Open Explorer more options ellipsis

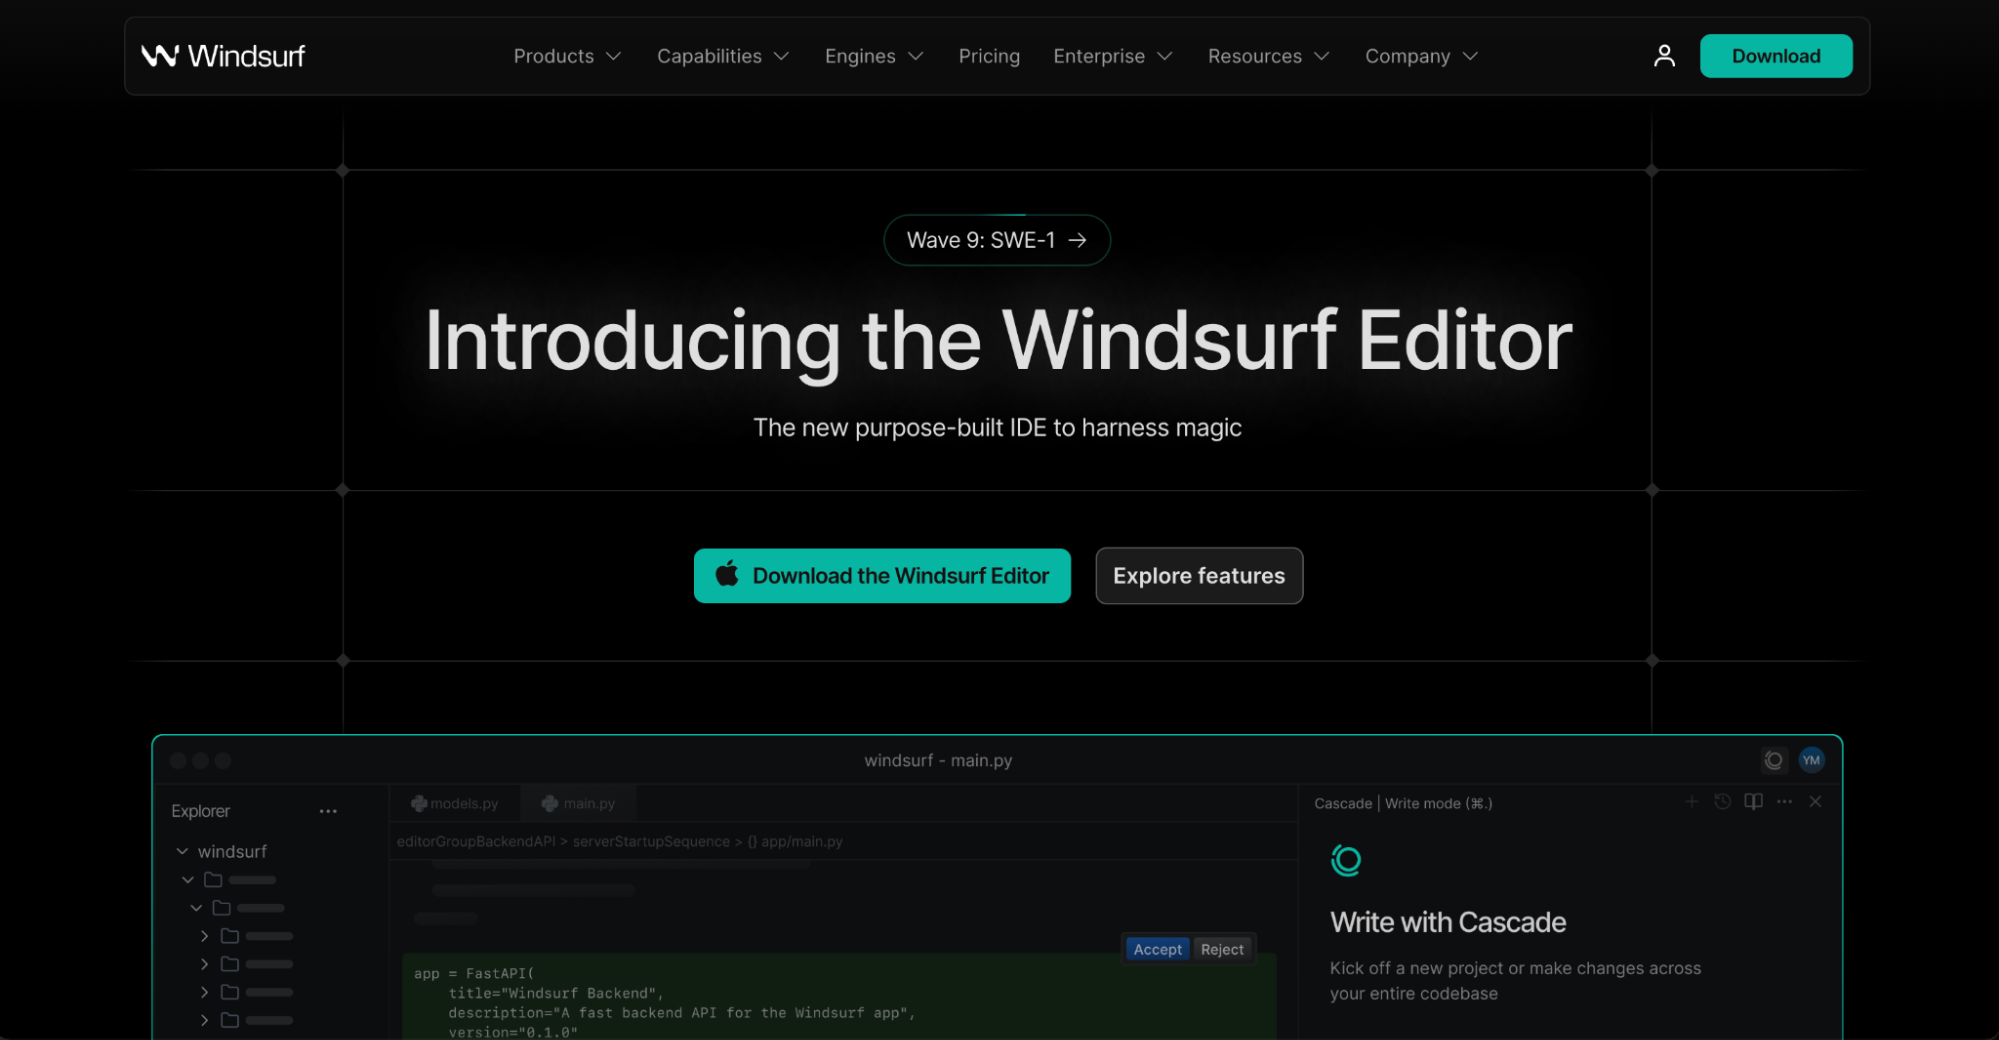pyautogui.click(x=328, y=811)
